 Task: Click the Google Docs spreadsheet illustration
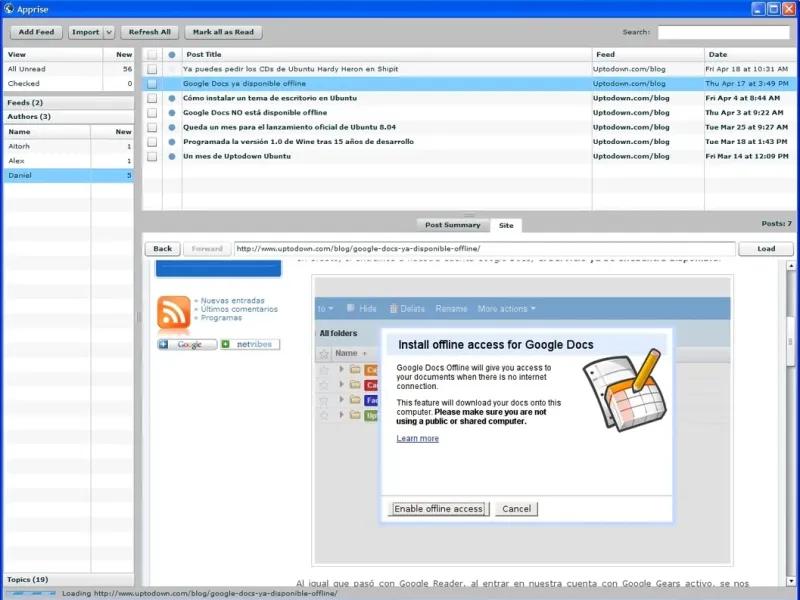[x=625, y=390]
